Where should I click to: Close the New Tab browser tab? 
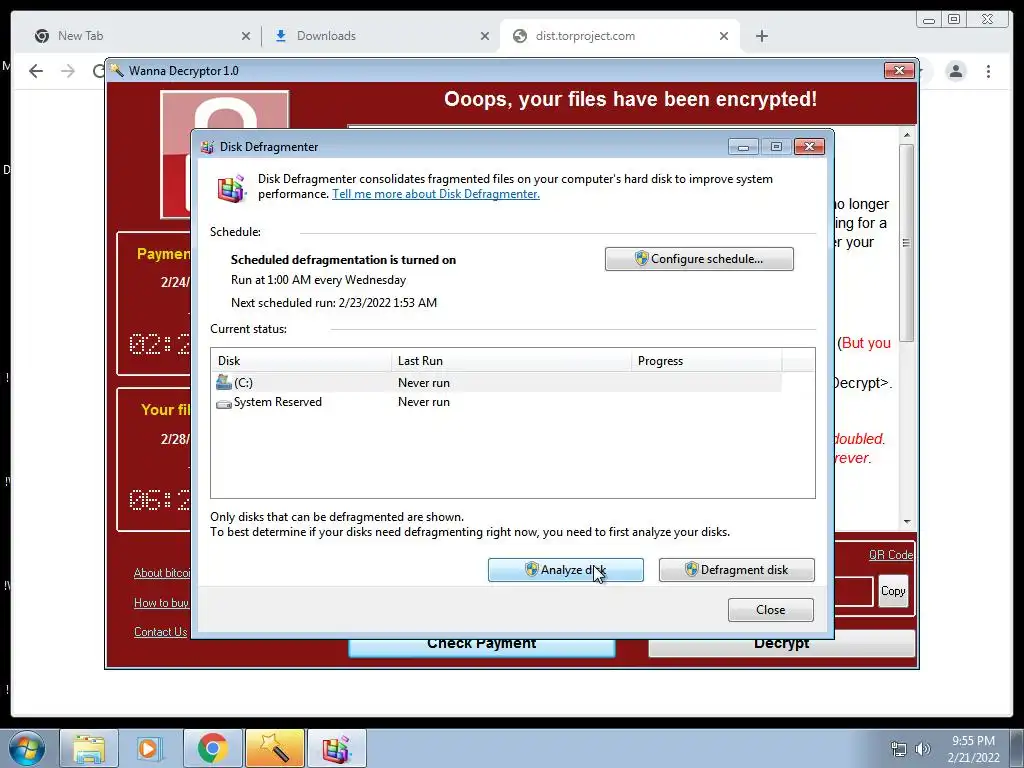point(246,36)
